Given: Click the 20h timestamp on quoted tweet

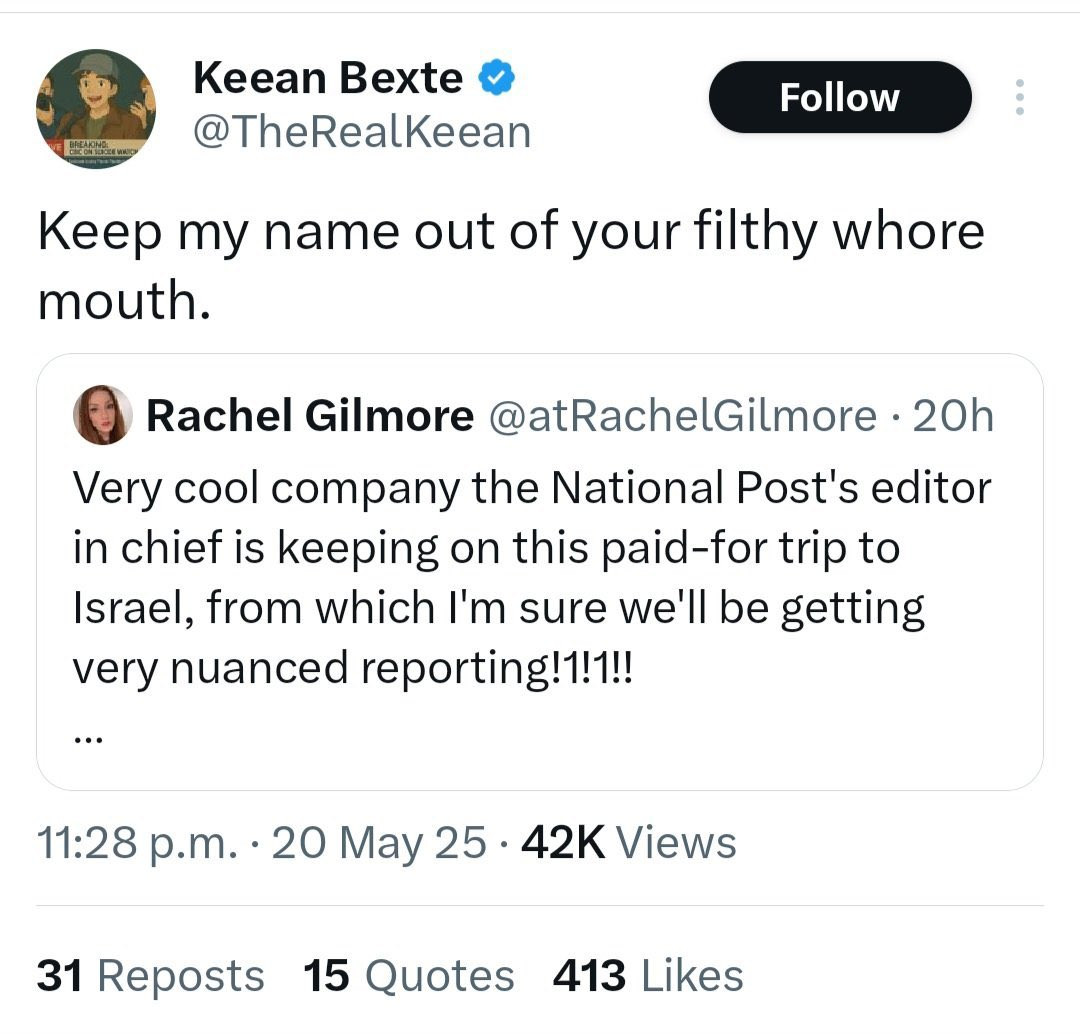Looking at the screenshot, I should (953, 416).
